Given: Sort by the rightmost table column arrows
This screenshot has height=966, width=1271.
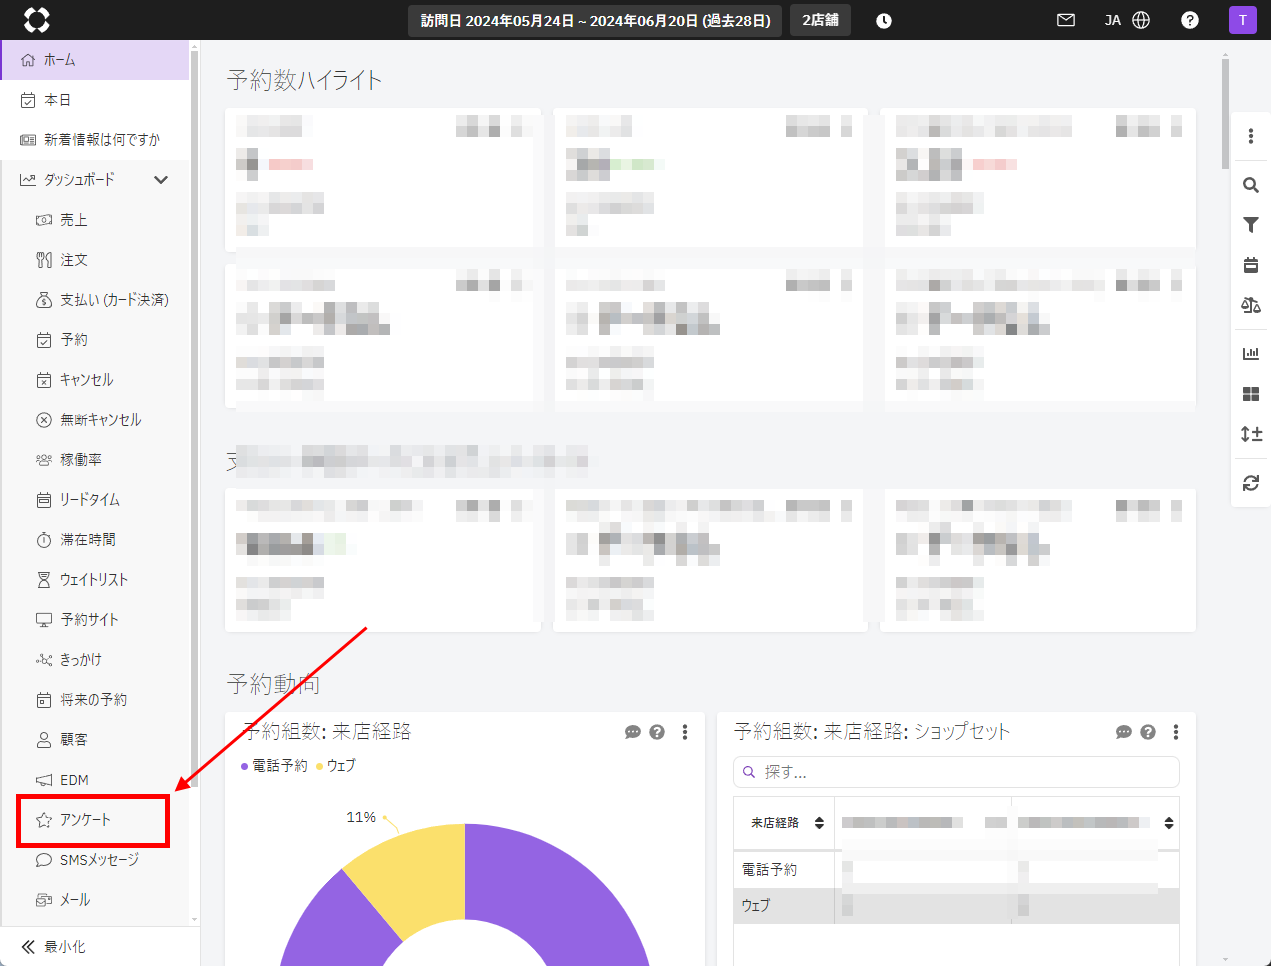Looking at the screenshot, I should coord(1169,823).
